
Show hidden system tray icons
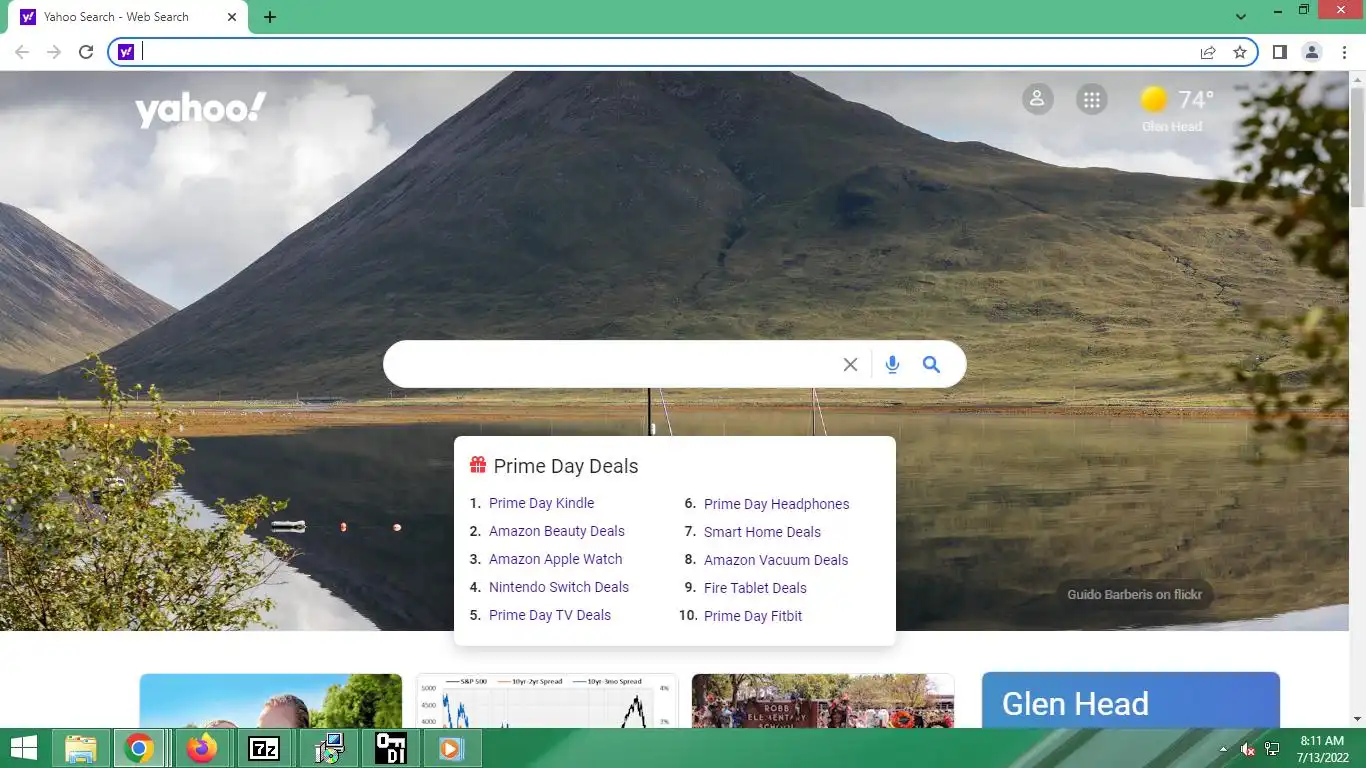pyautogui.click(x=1223, y=749)
